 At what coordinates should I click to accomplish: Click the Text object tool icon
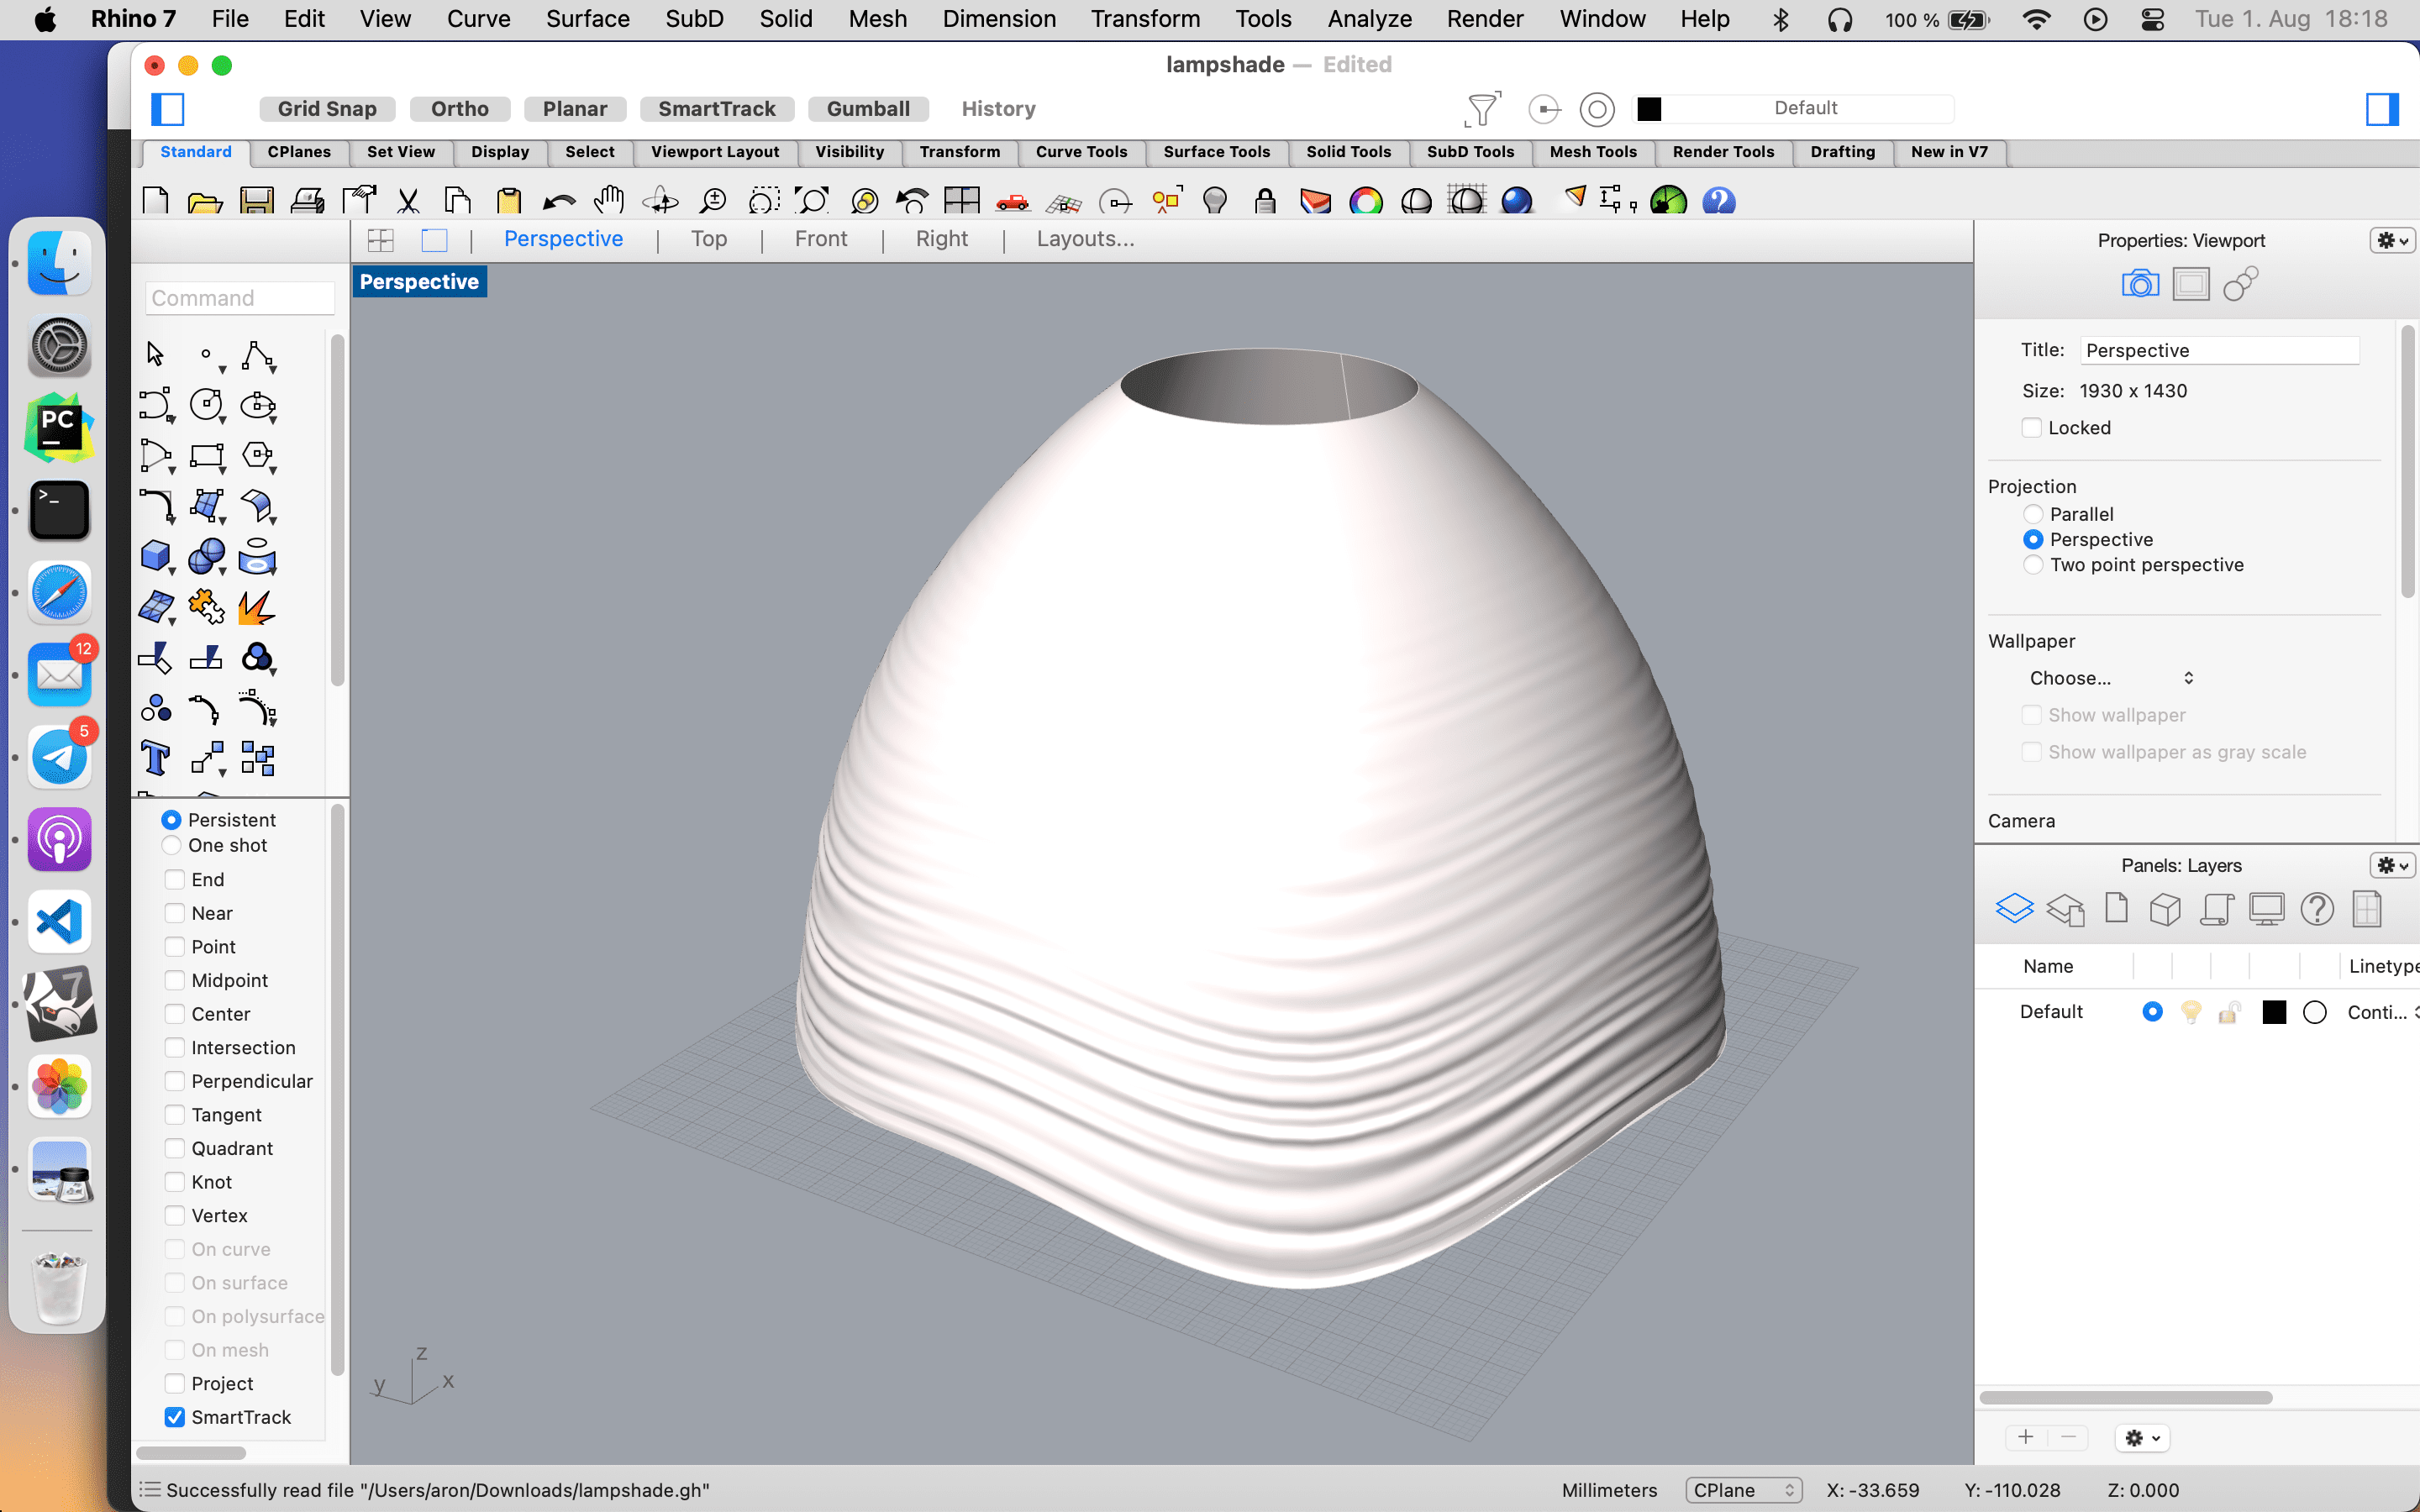[x=156, y=758]
